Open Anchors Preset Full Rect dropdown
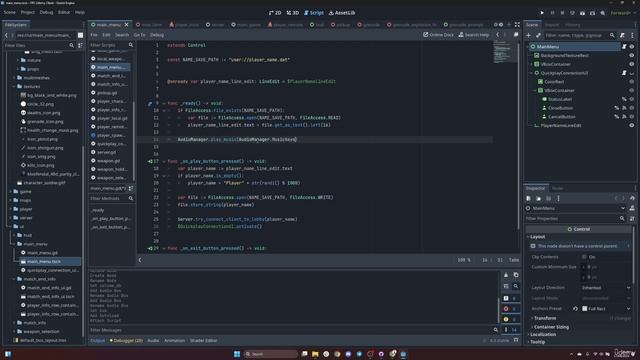The width and height of the screenshot is (640, 360). click(606, 309)
